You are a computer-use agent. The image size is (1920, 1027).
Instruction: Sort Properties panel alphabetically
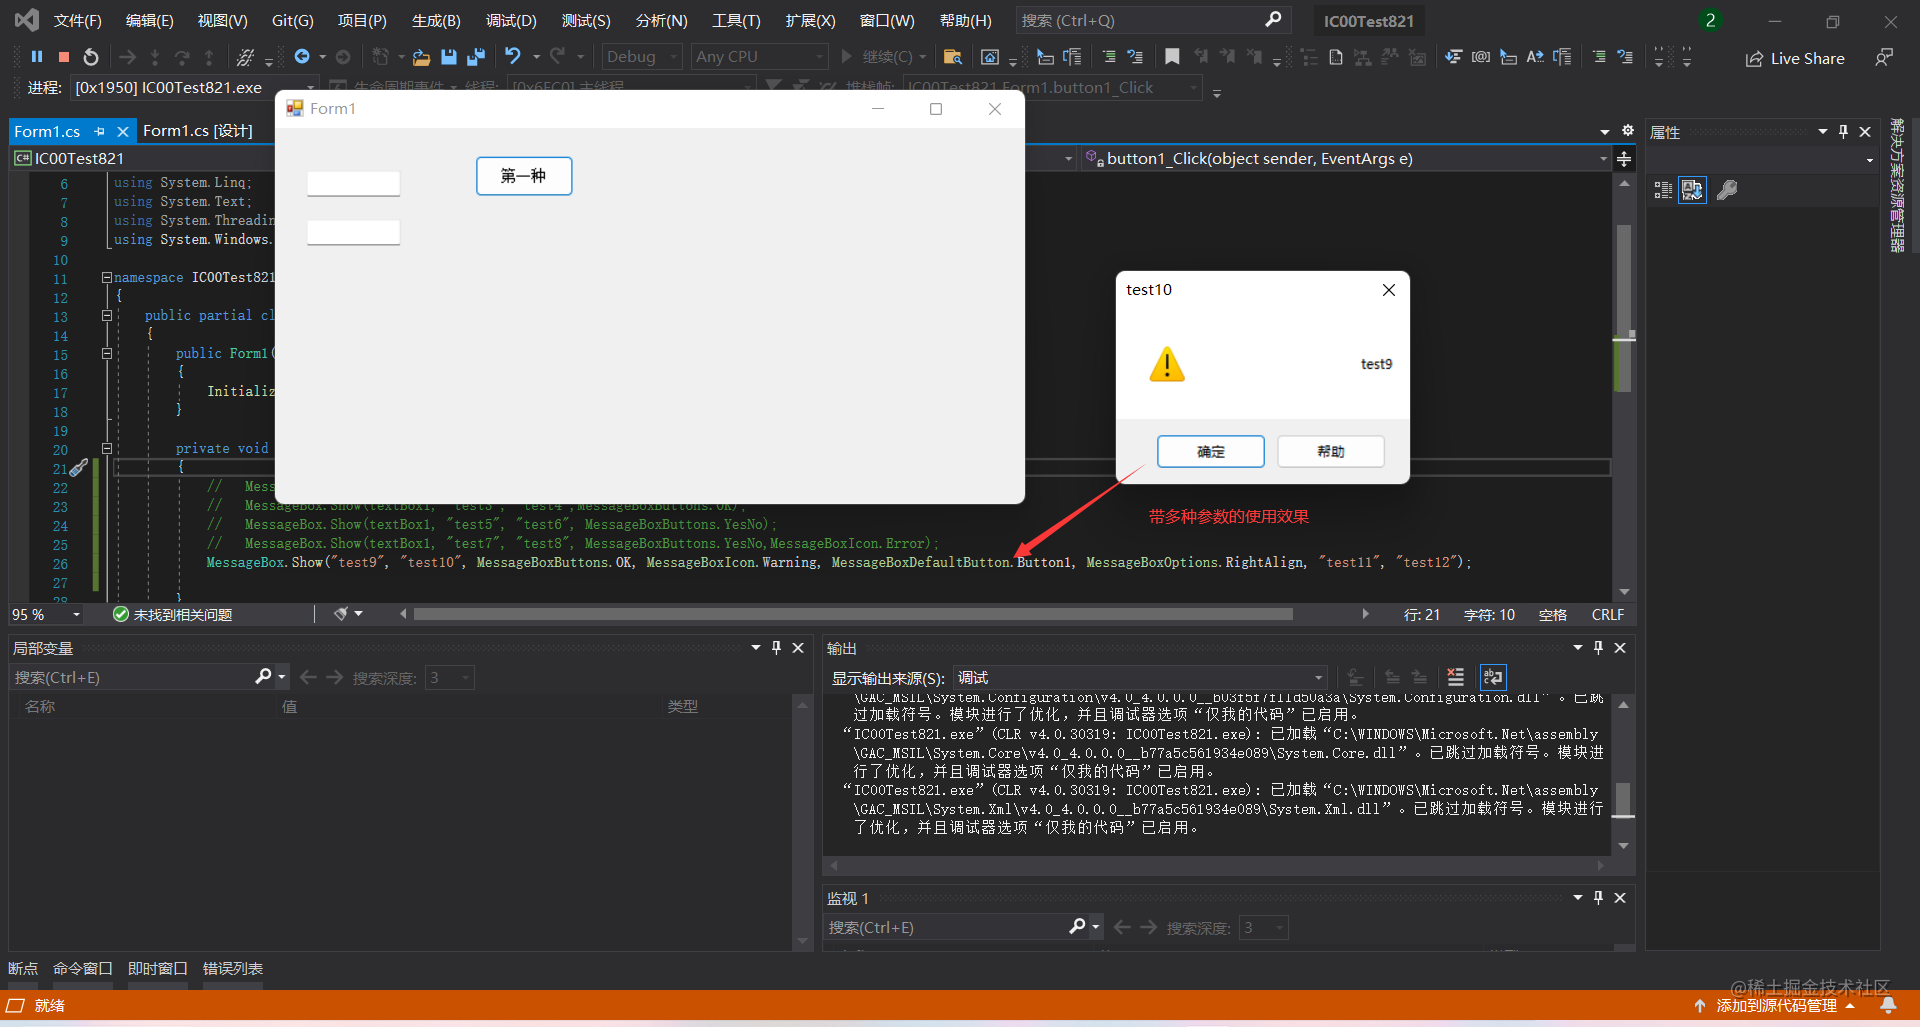coord(1692,190)
